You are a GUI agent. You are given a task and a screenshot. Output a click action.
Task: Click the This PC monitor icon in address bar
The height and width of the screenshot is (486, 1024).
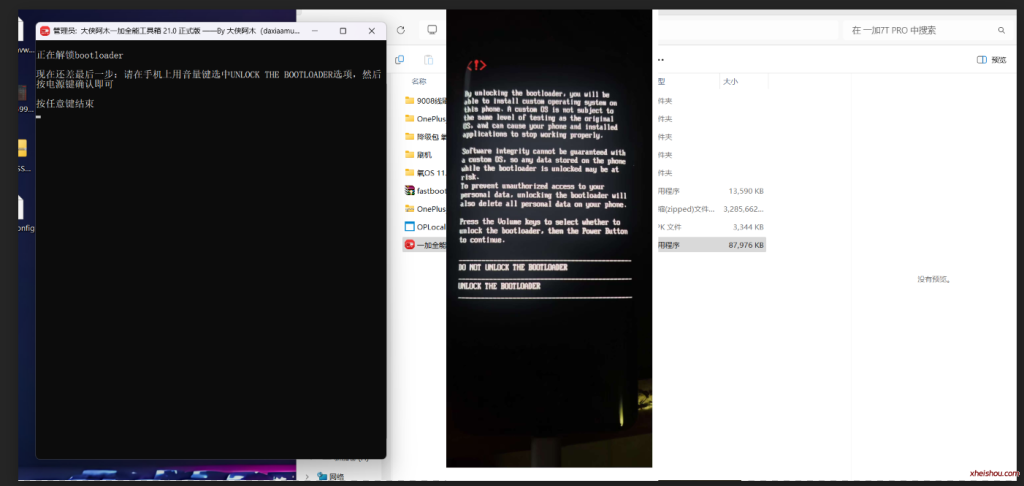click(432, 30)
